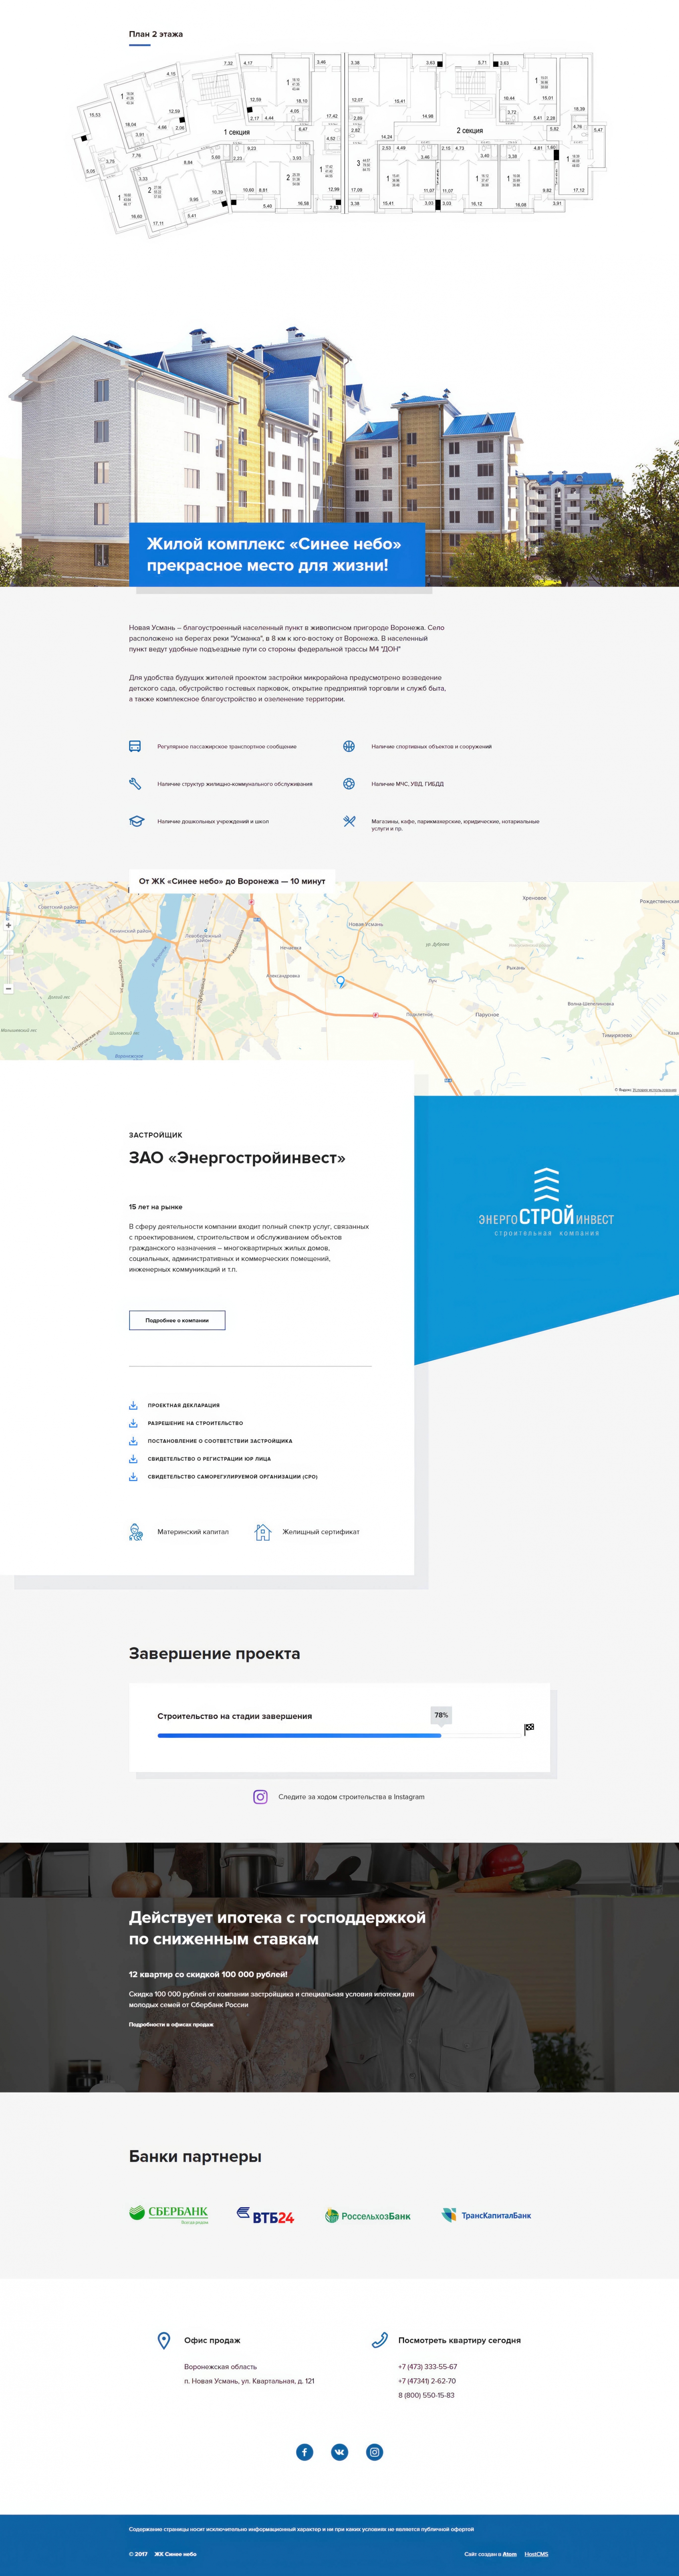Click the map label От ЖК «Синее небо» до Воронежа

coord(232,881)
